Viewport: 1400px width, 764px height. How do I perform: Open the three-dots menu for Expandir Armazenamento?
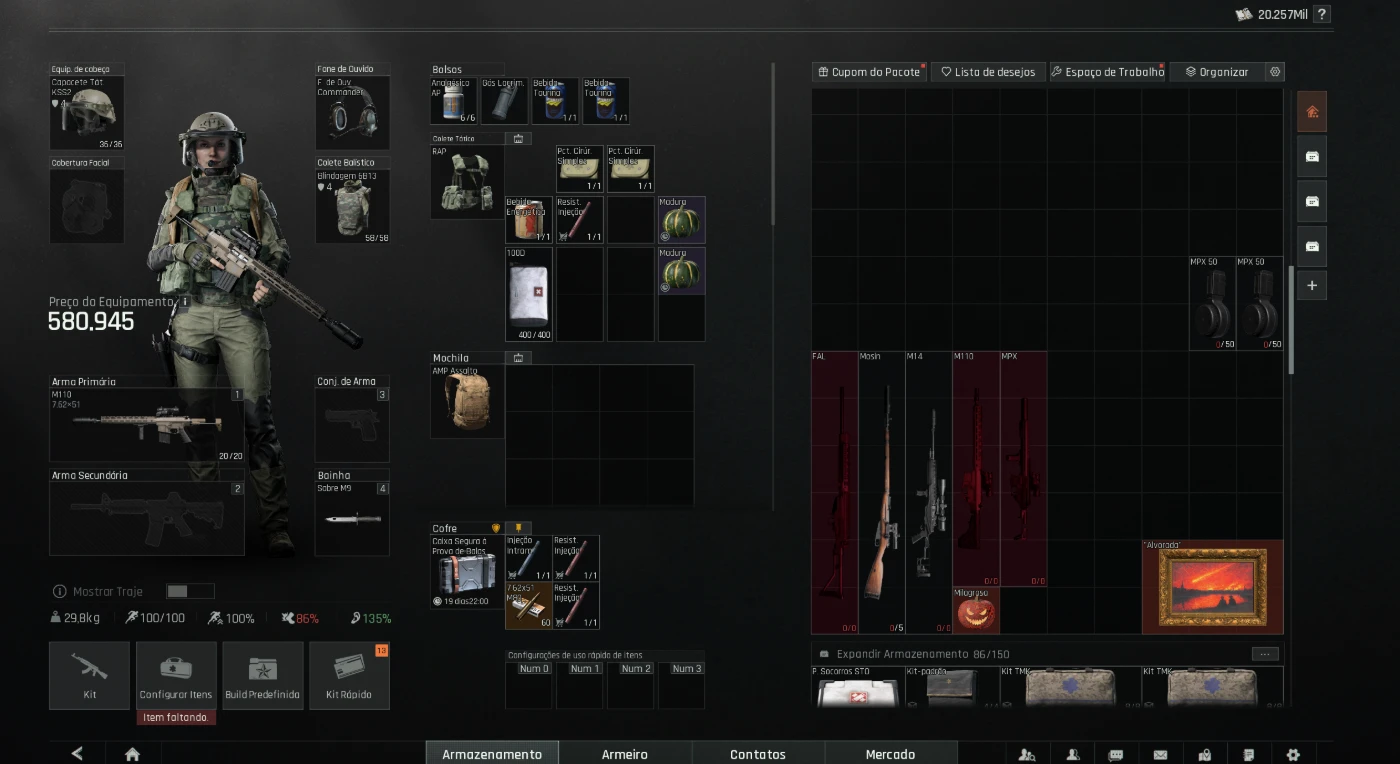tap(1265, 654)
